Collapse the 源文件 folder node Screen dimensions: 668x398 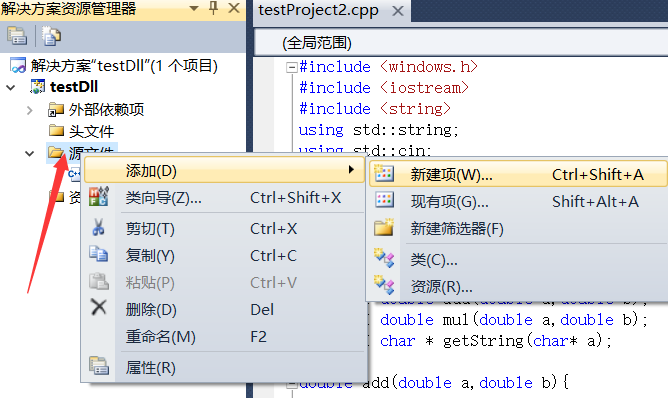tap(29, 153)
